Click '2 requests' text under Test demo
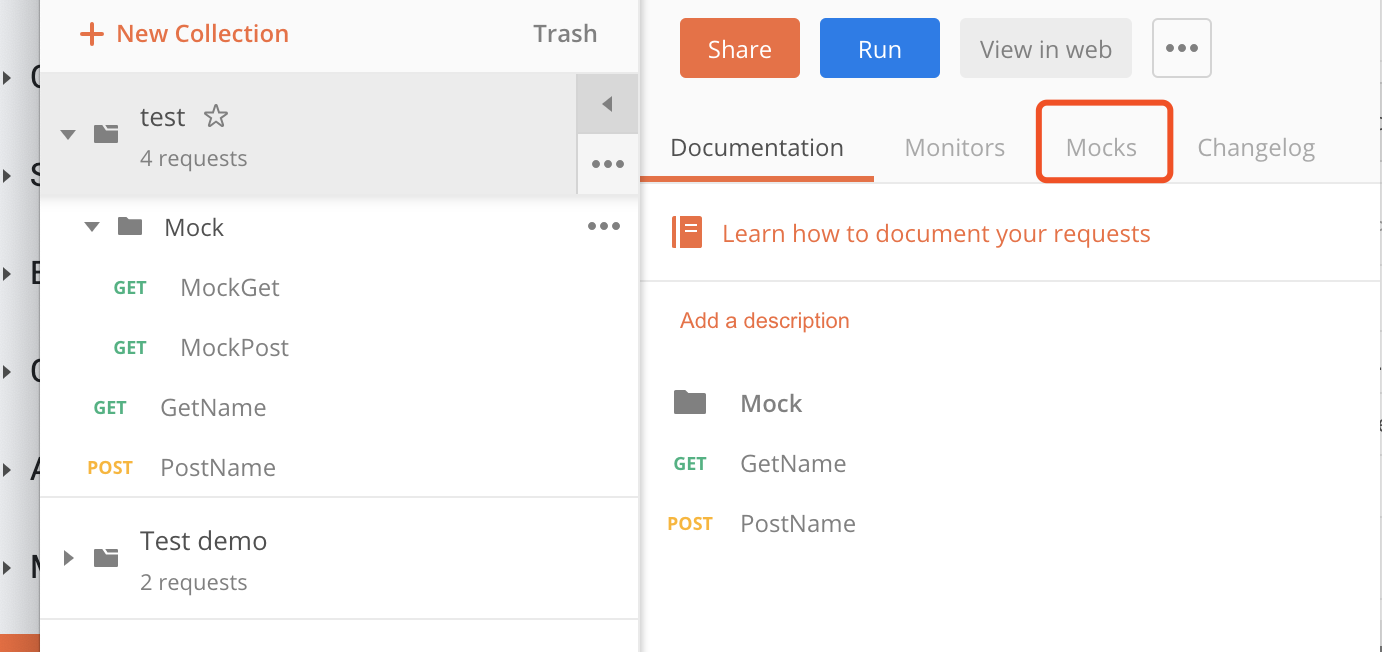The width and height of the screenshot is (1382, 652). (x=194, y=582)
